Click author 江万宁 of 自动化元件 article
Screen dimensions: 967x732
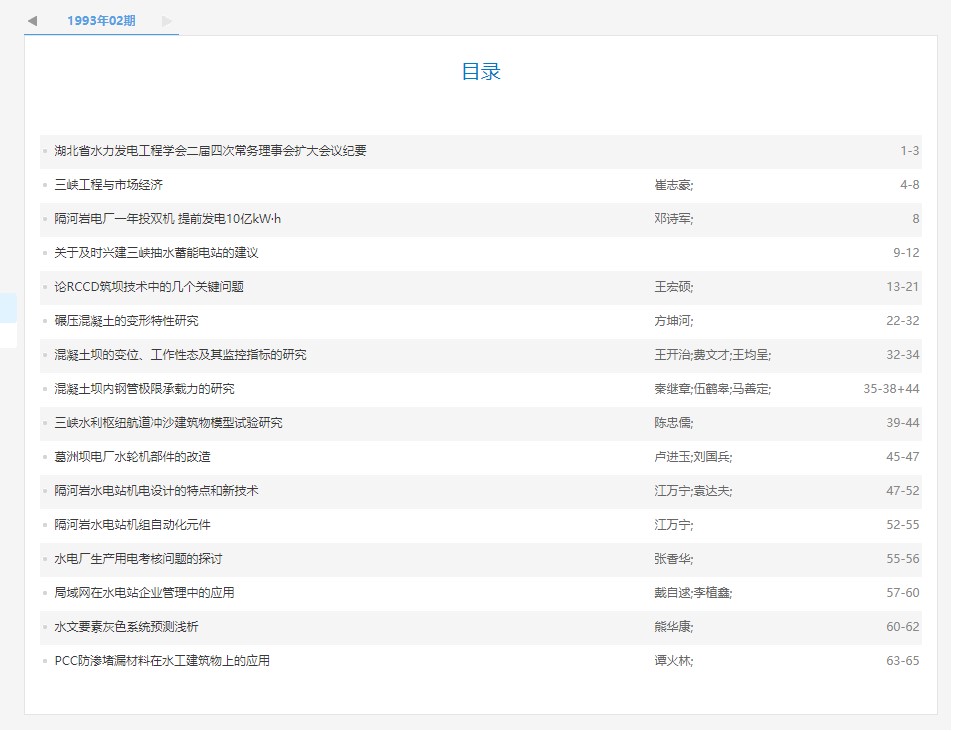674,525
